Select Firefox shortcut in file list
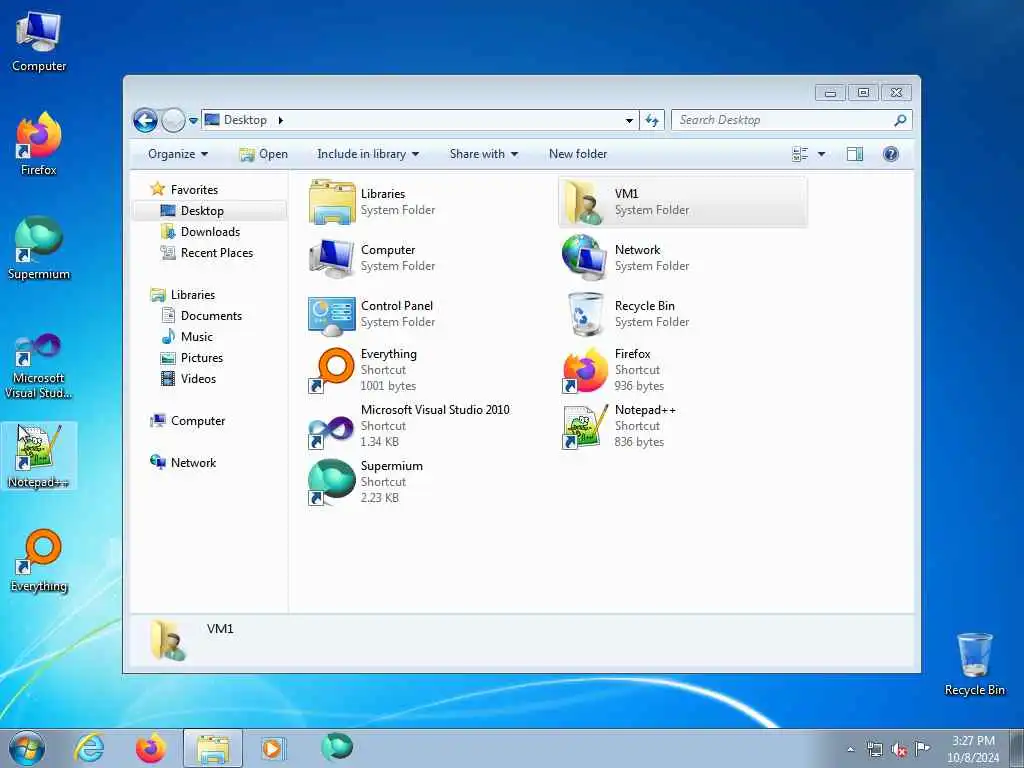1024x768 pixels. pos(682,370)
